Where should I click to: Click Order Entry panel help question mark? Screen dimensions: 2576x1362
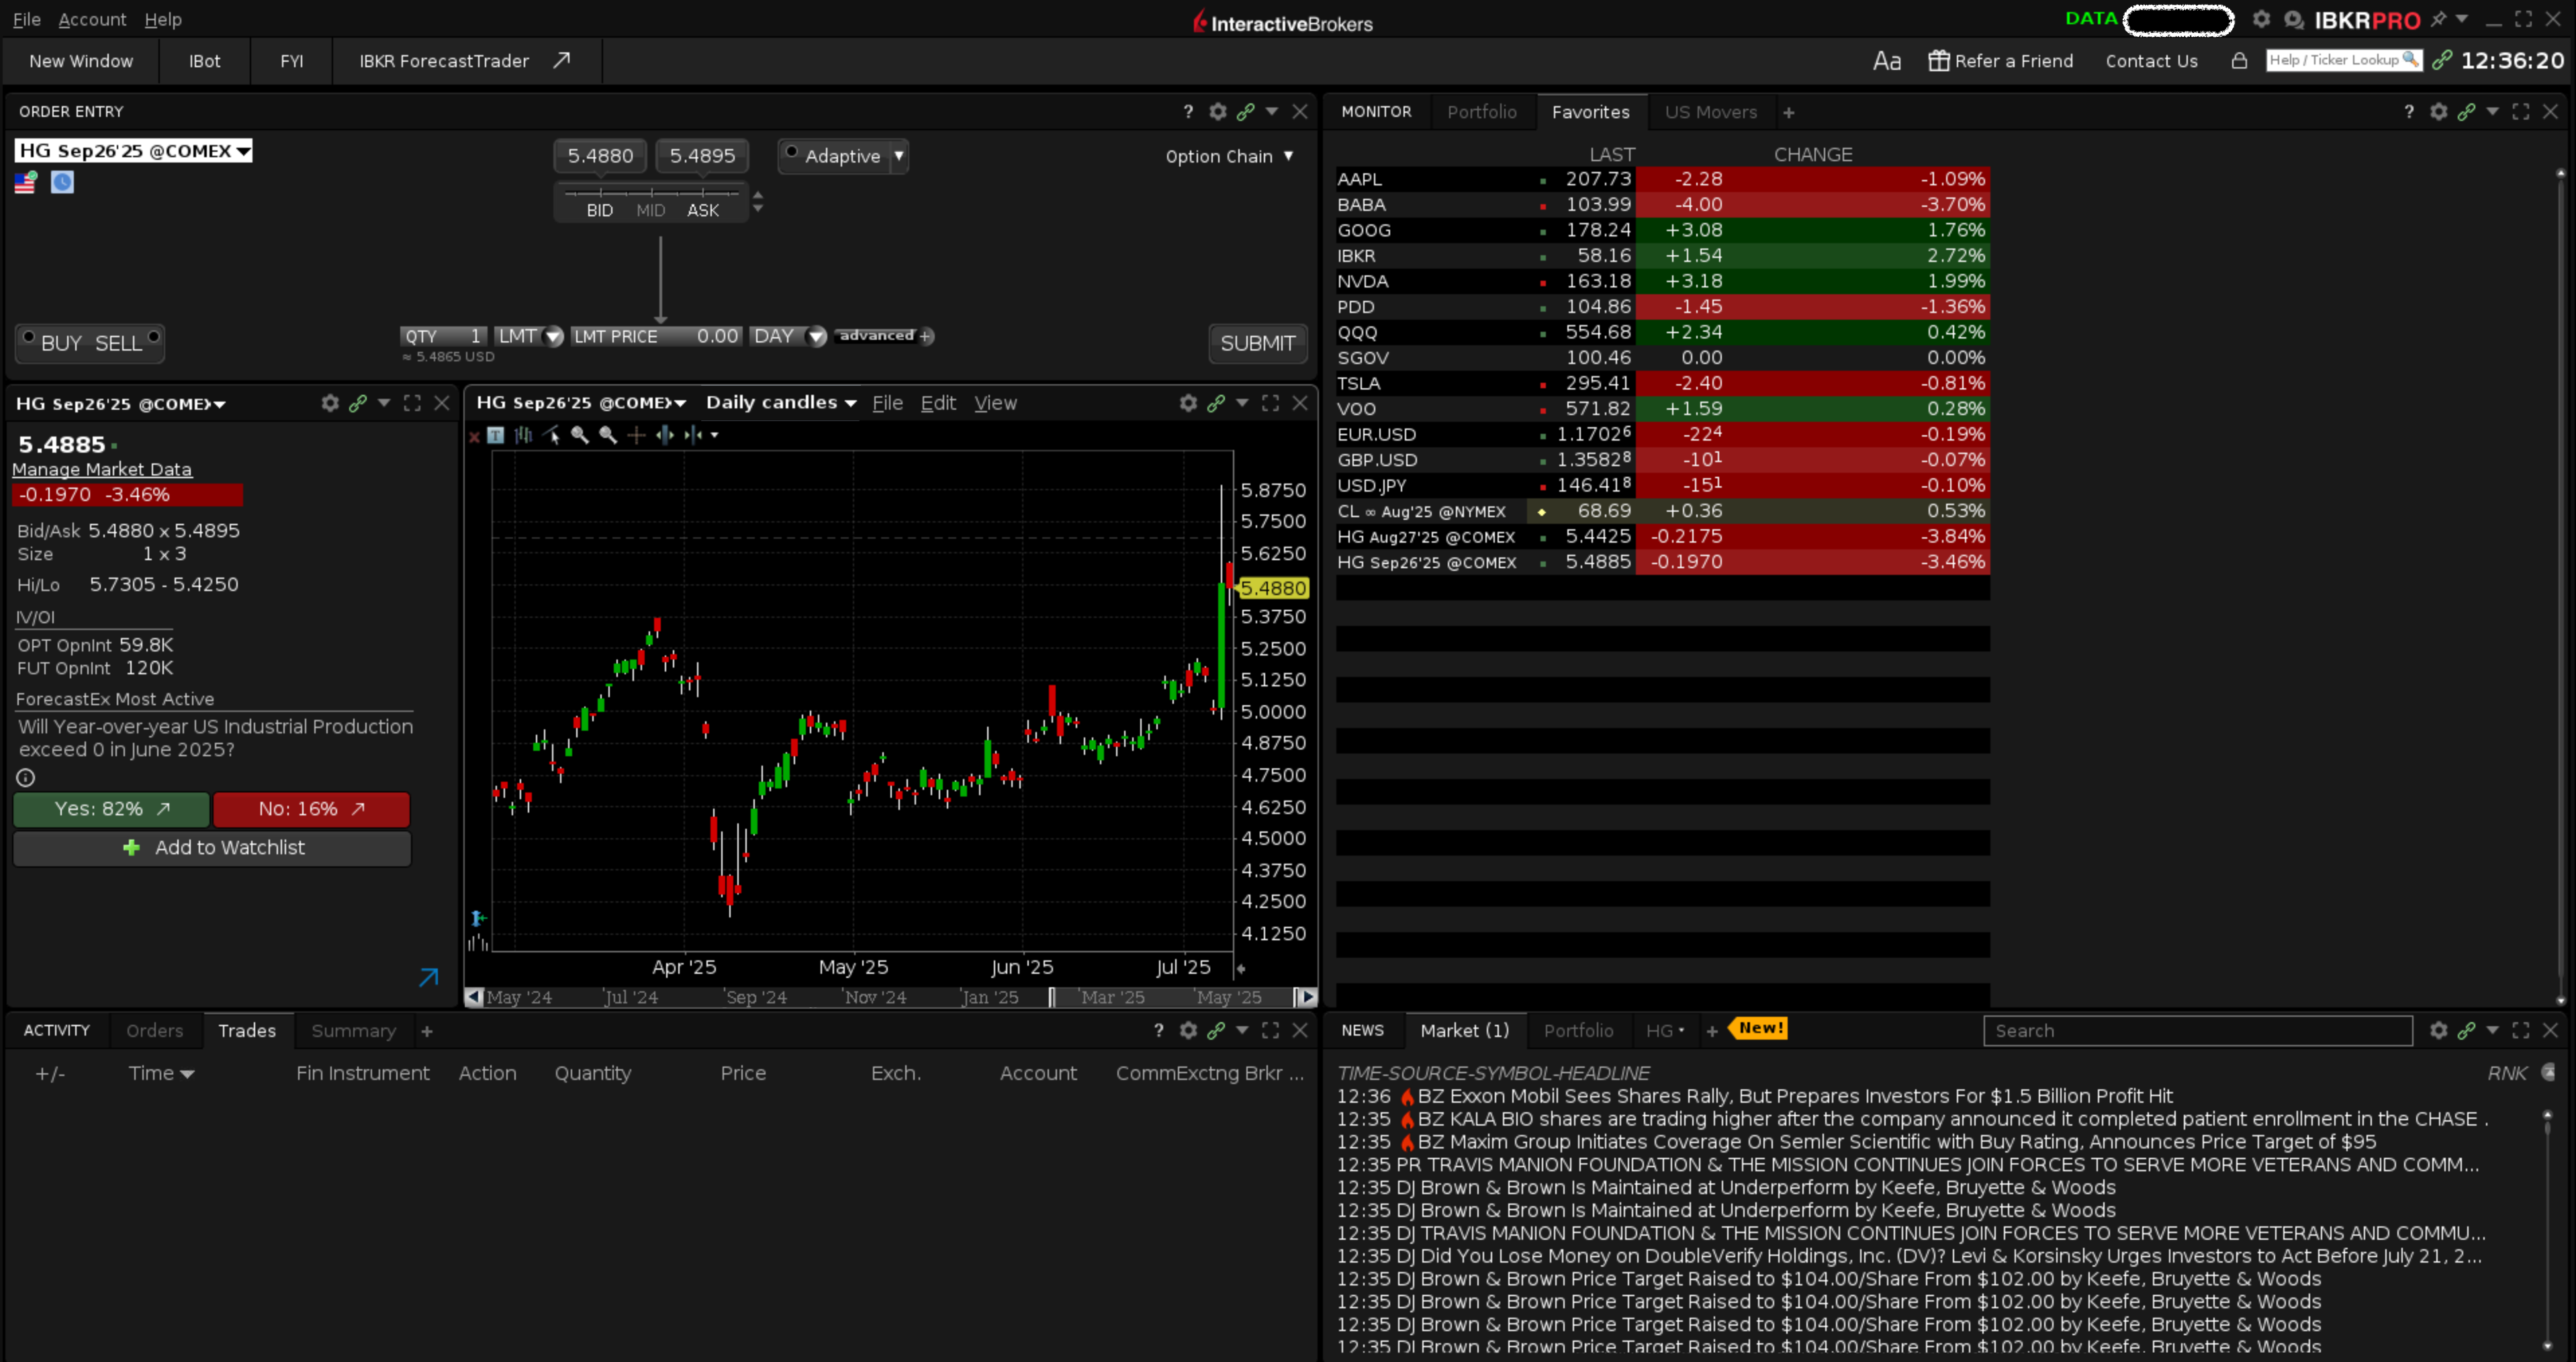coord(1188,112)
